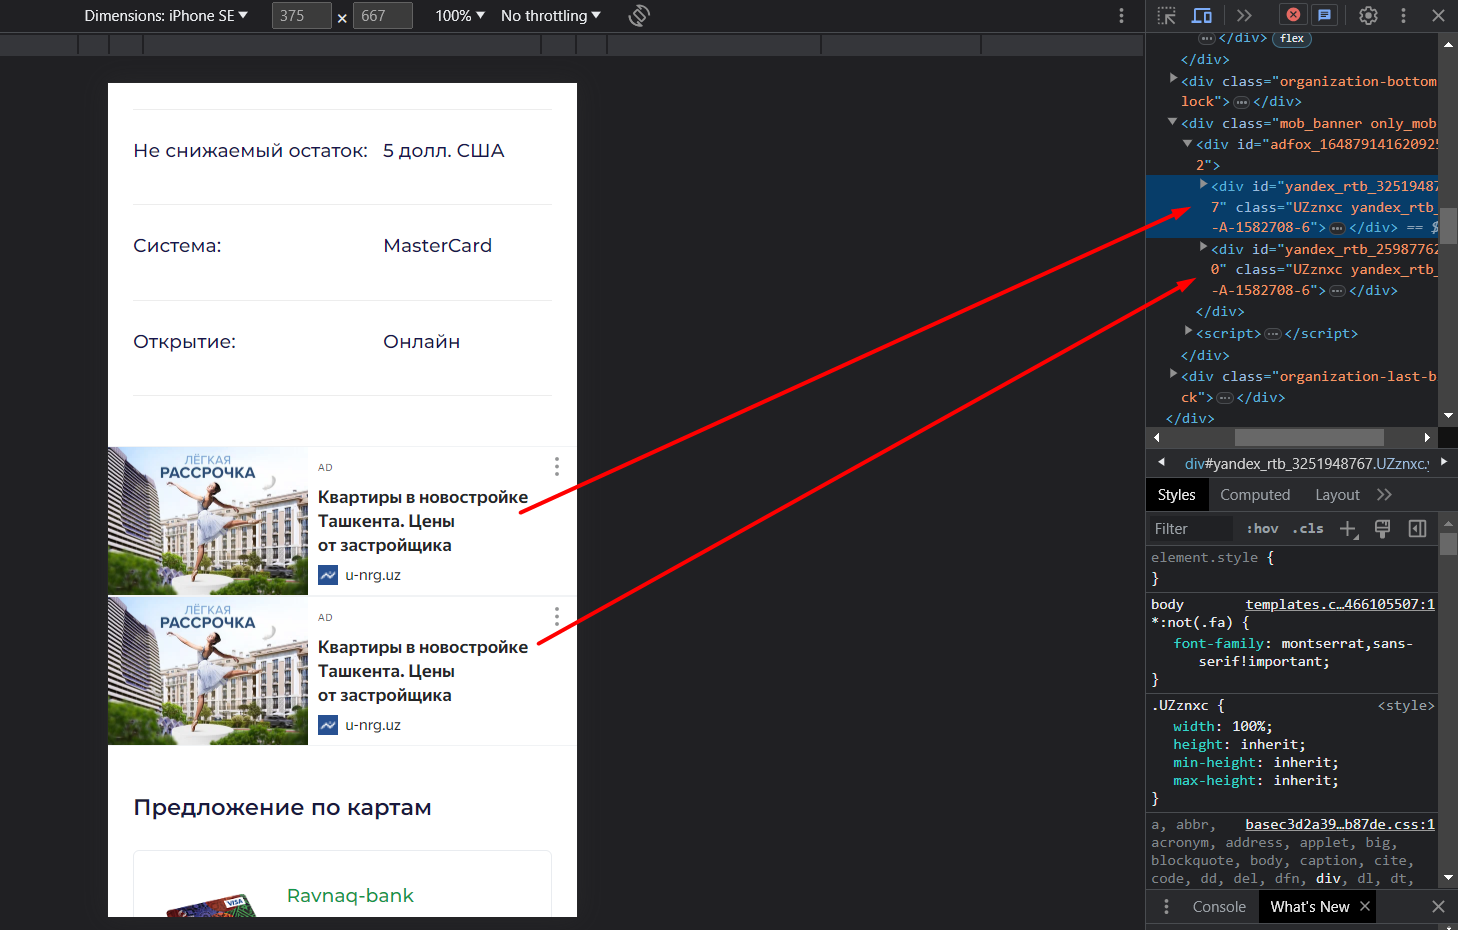Open the Dimensions iPhone SE dropdown
The width and height of the screenshot is (1458, 930).
pos(166,15)
